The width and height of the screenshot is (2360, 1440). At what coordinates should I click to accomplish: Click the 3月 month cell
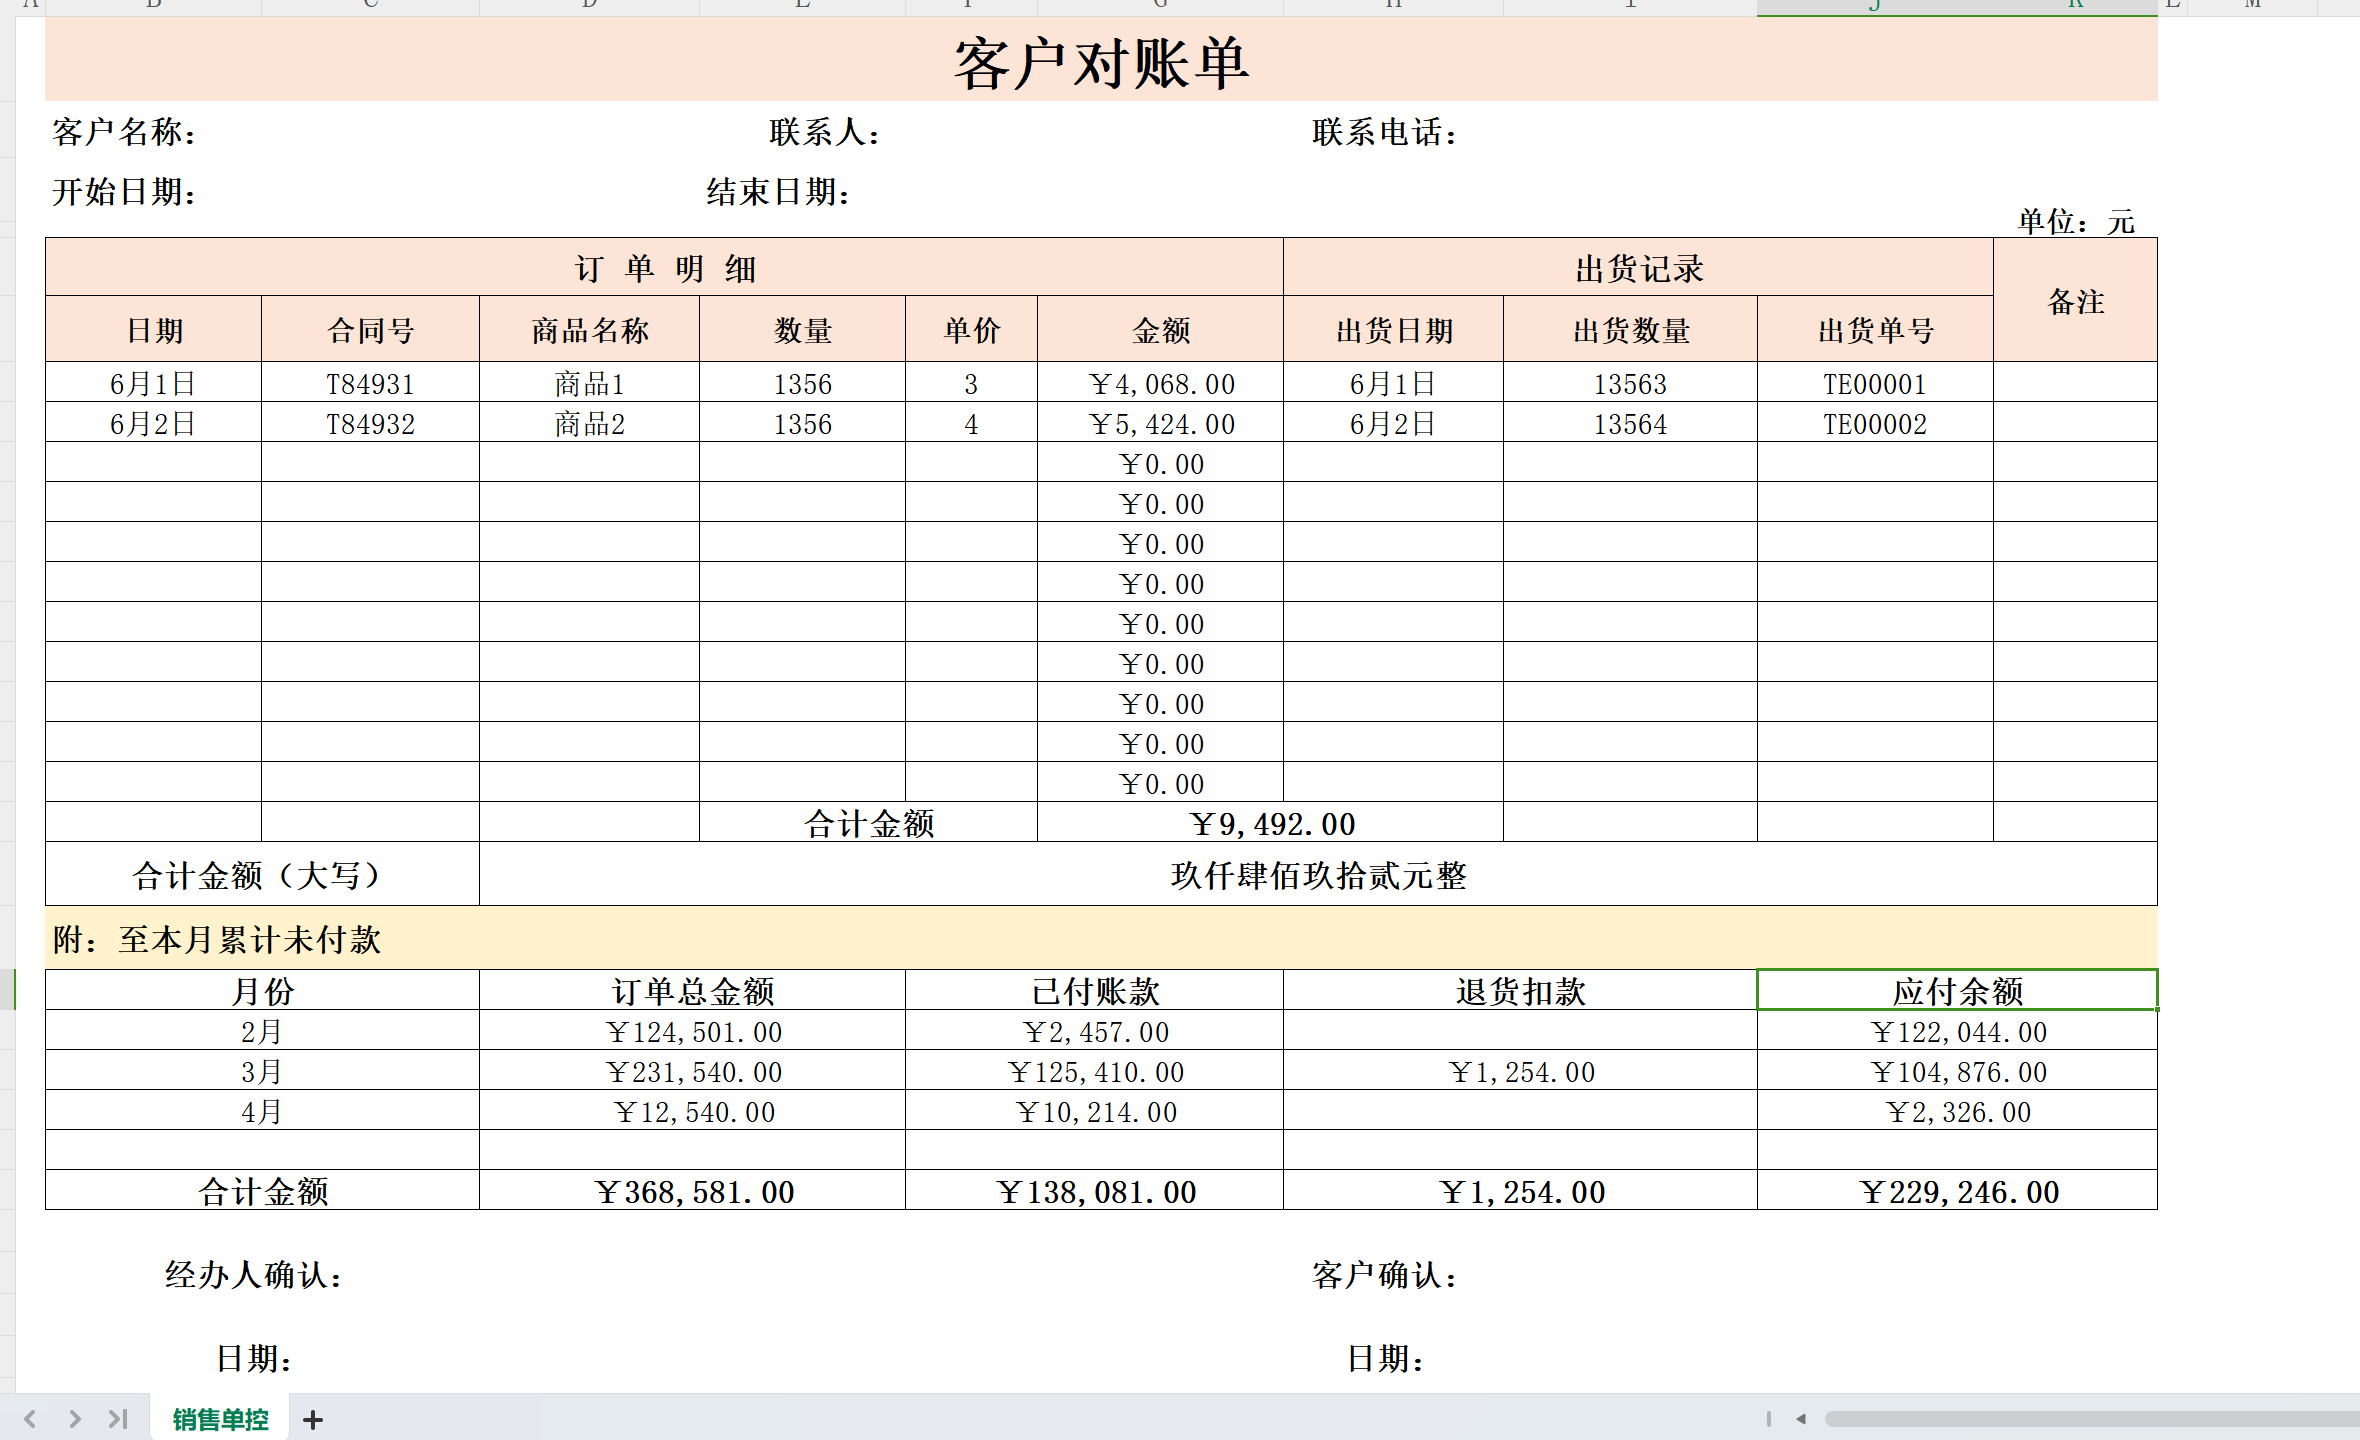262,1072
